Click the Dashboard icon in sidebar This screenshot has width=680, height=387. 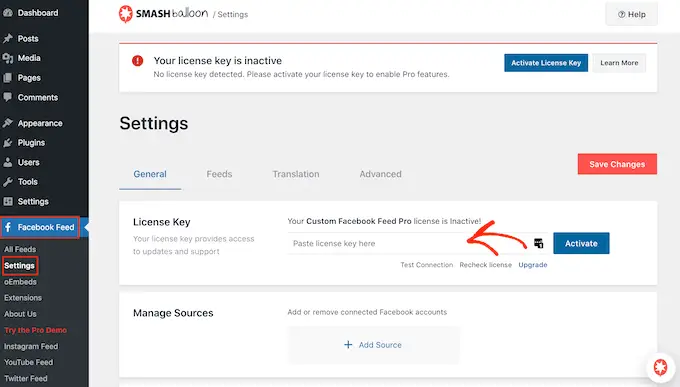point(7,13)
